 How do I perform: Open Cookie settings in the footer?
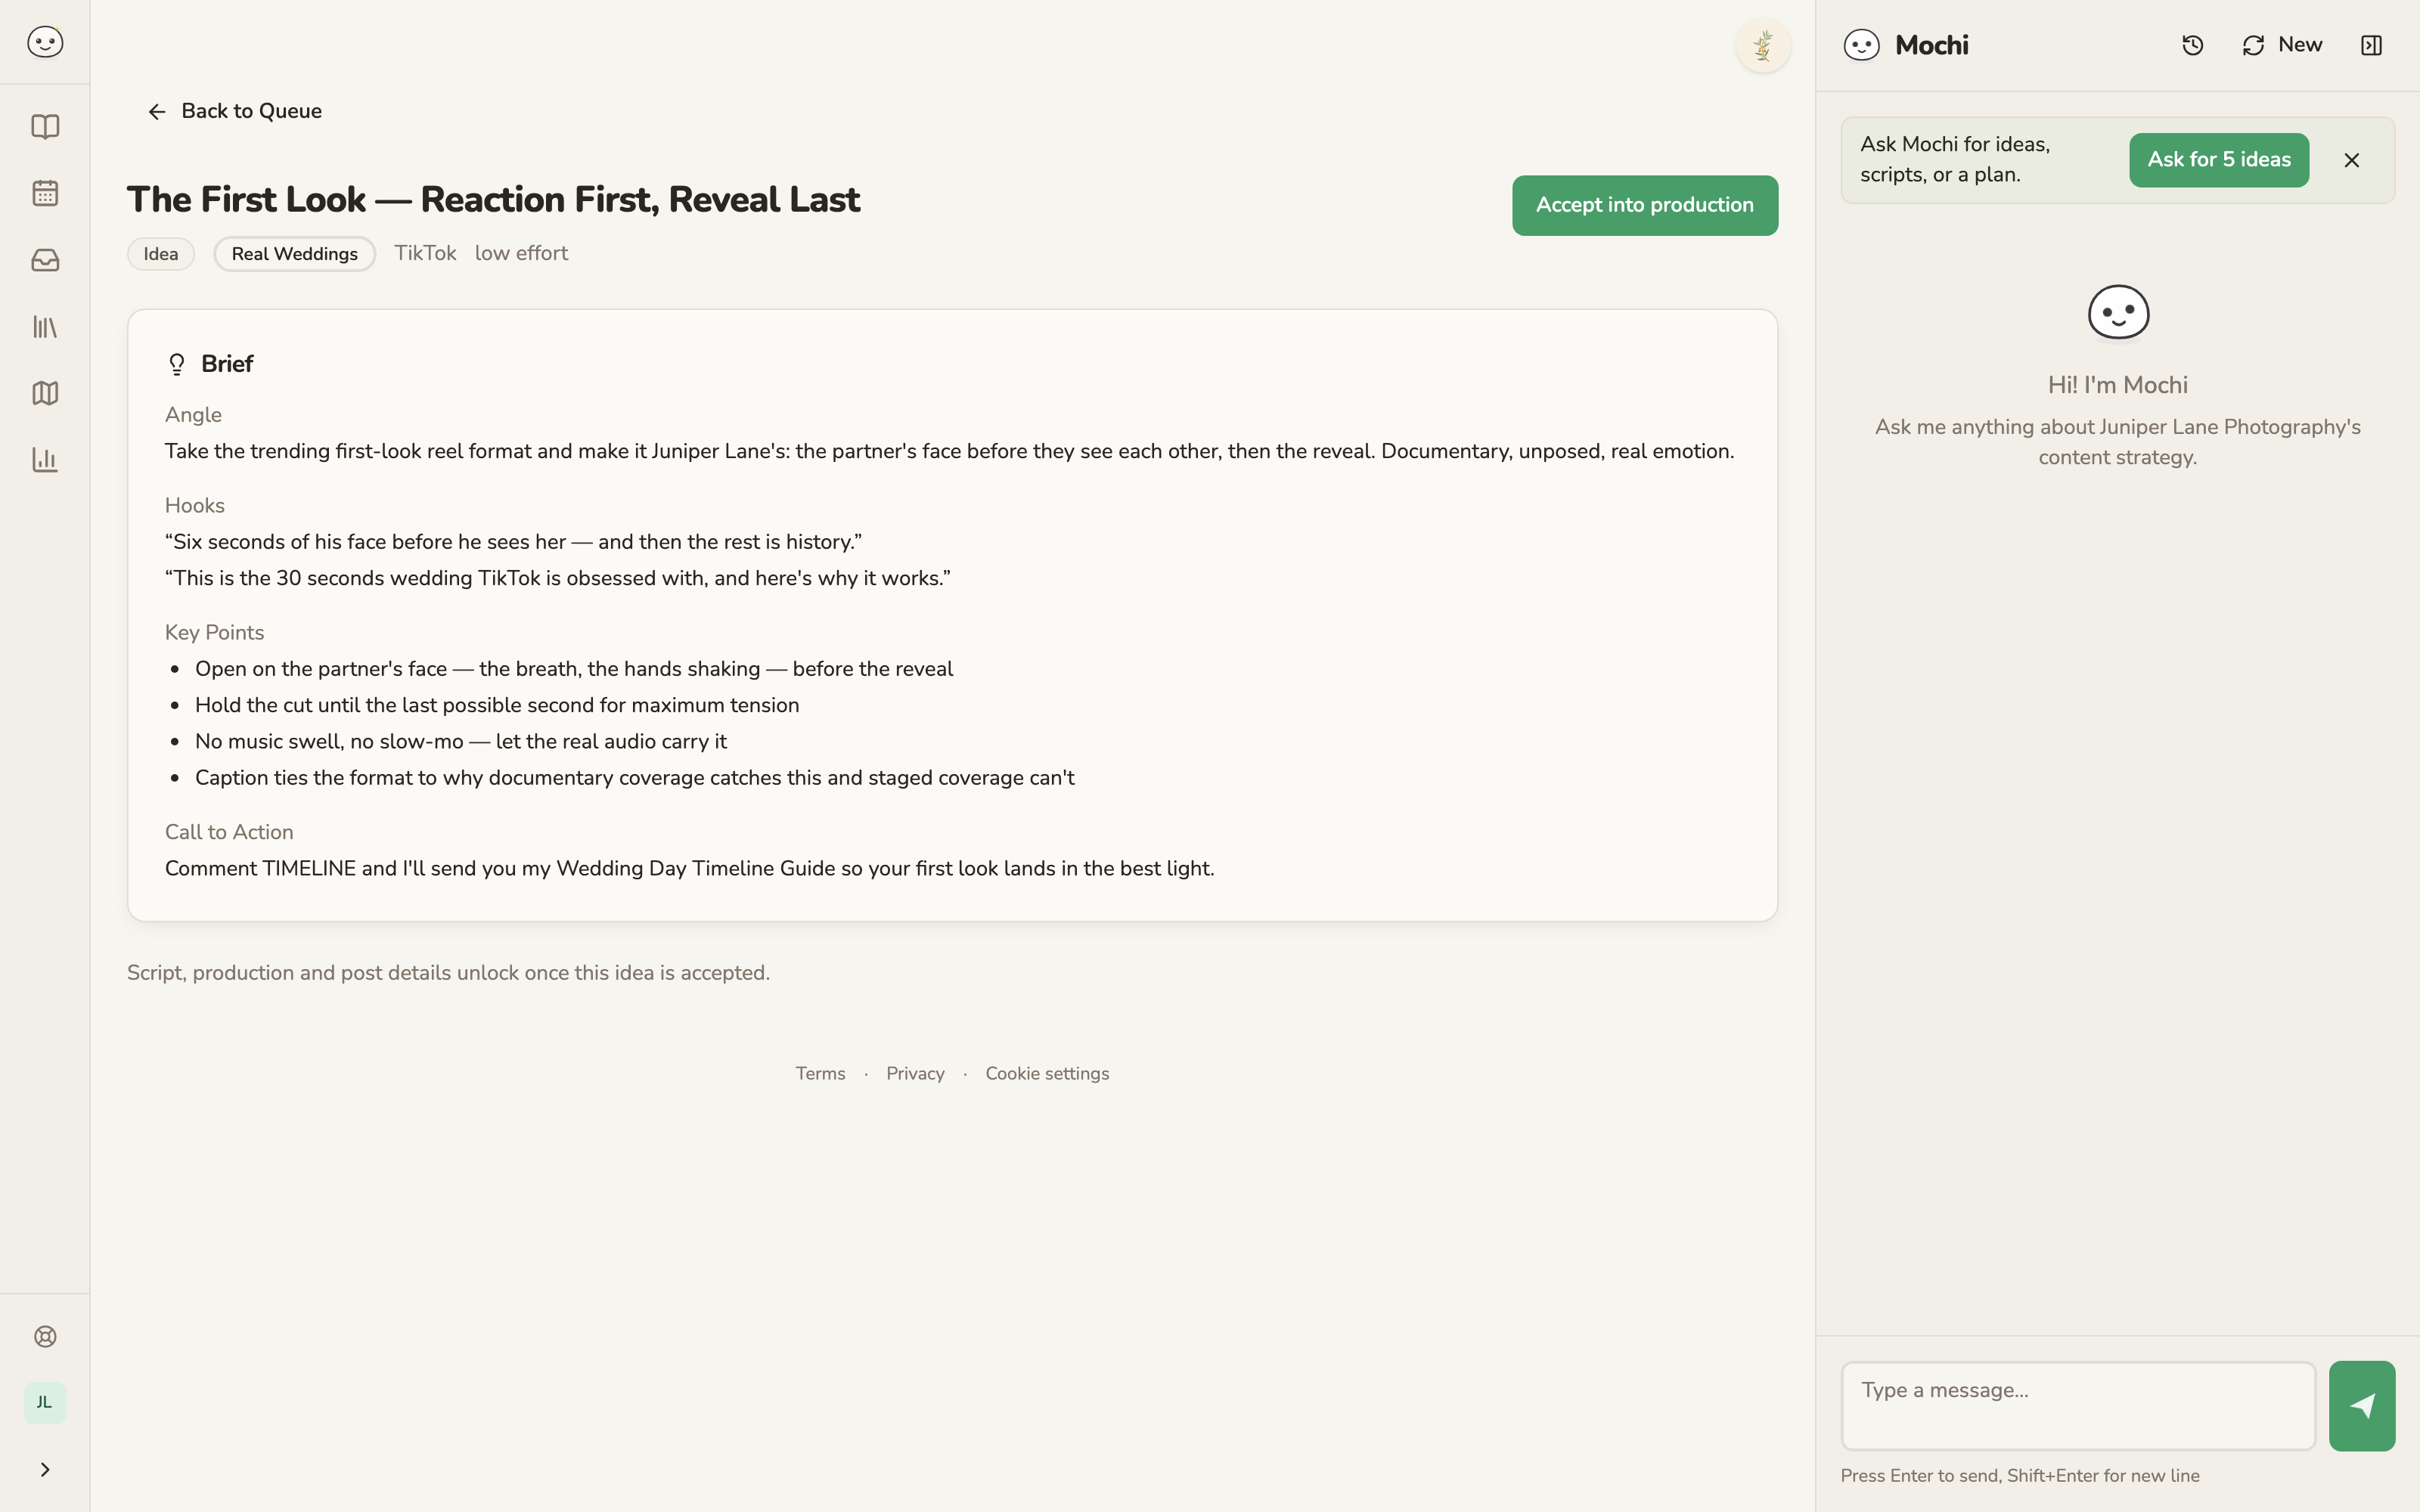[x=1047, y=1073]
